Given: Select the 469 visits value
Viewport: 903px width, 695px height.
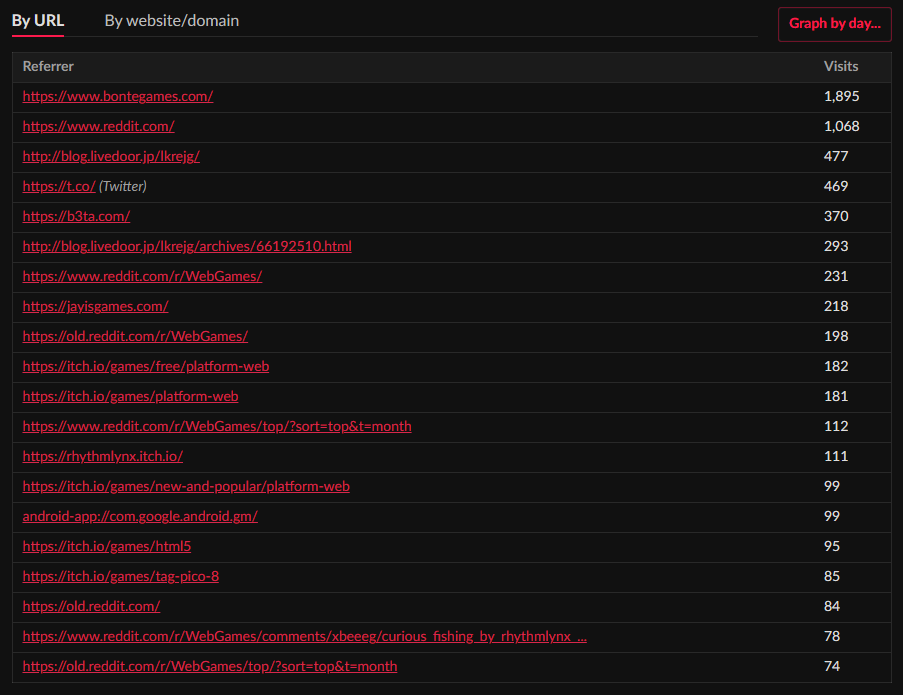Looking at the screenshot, I should 836,186.
